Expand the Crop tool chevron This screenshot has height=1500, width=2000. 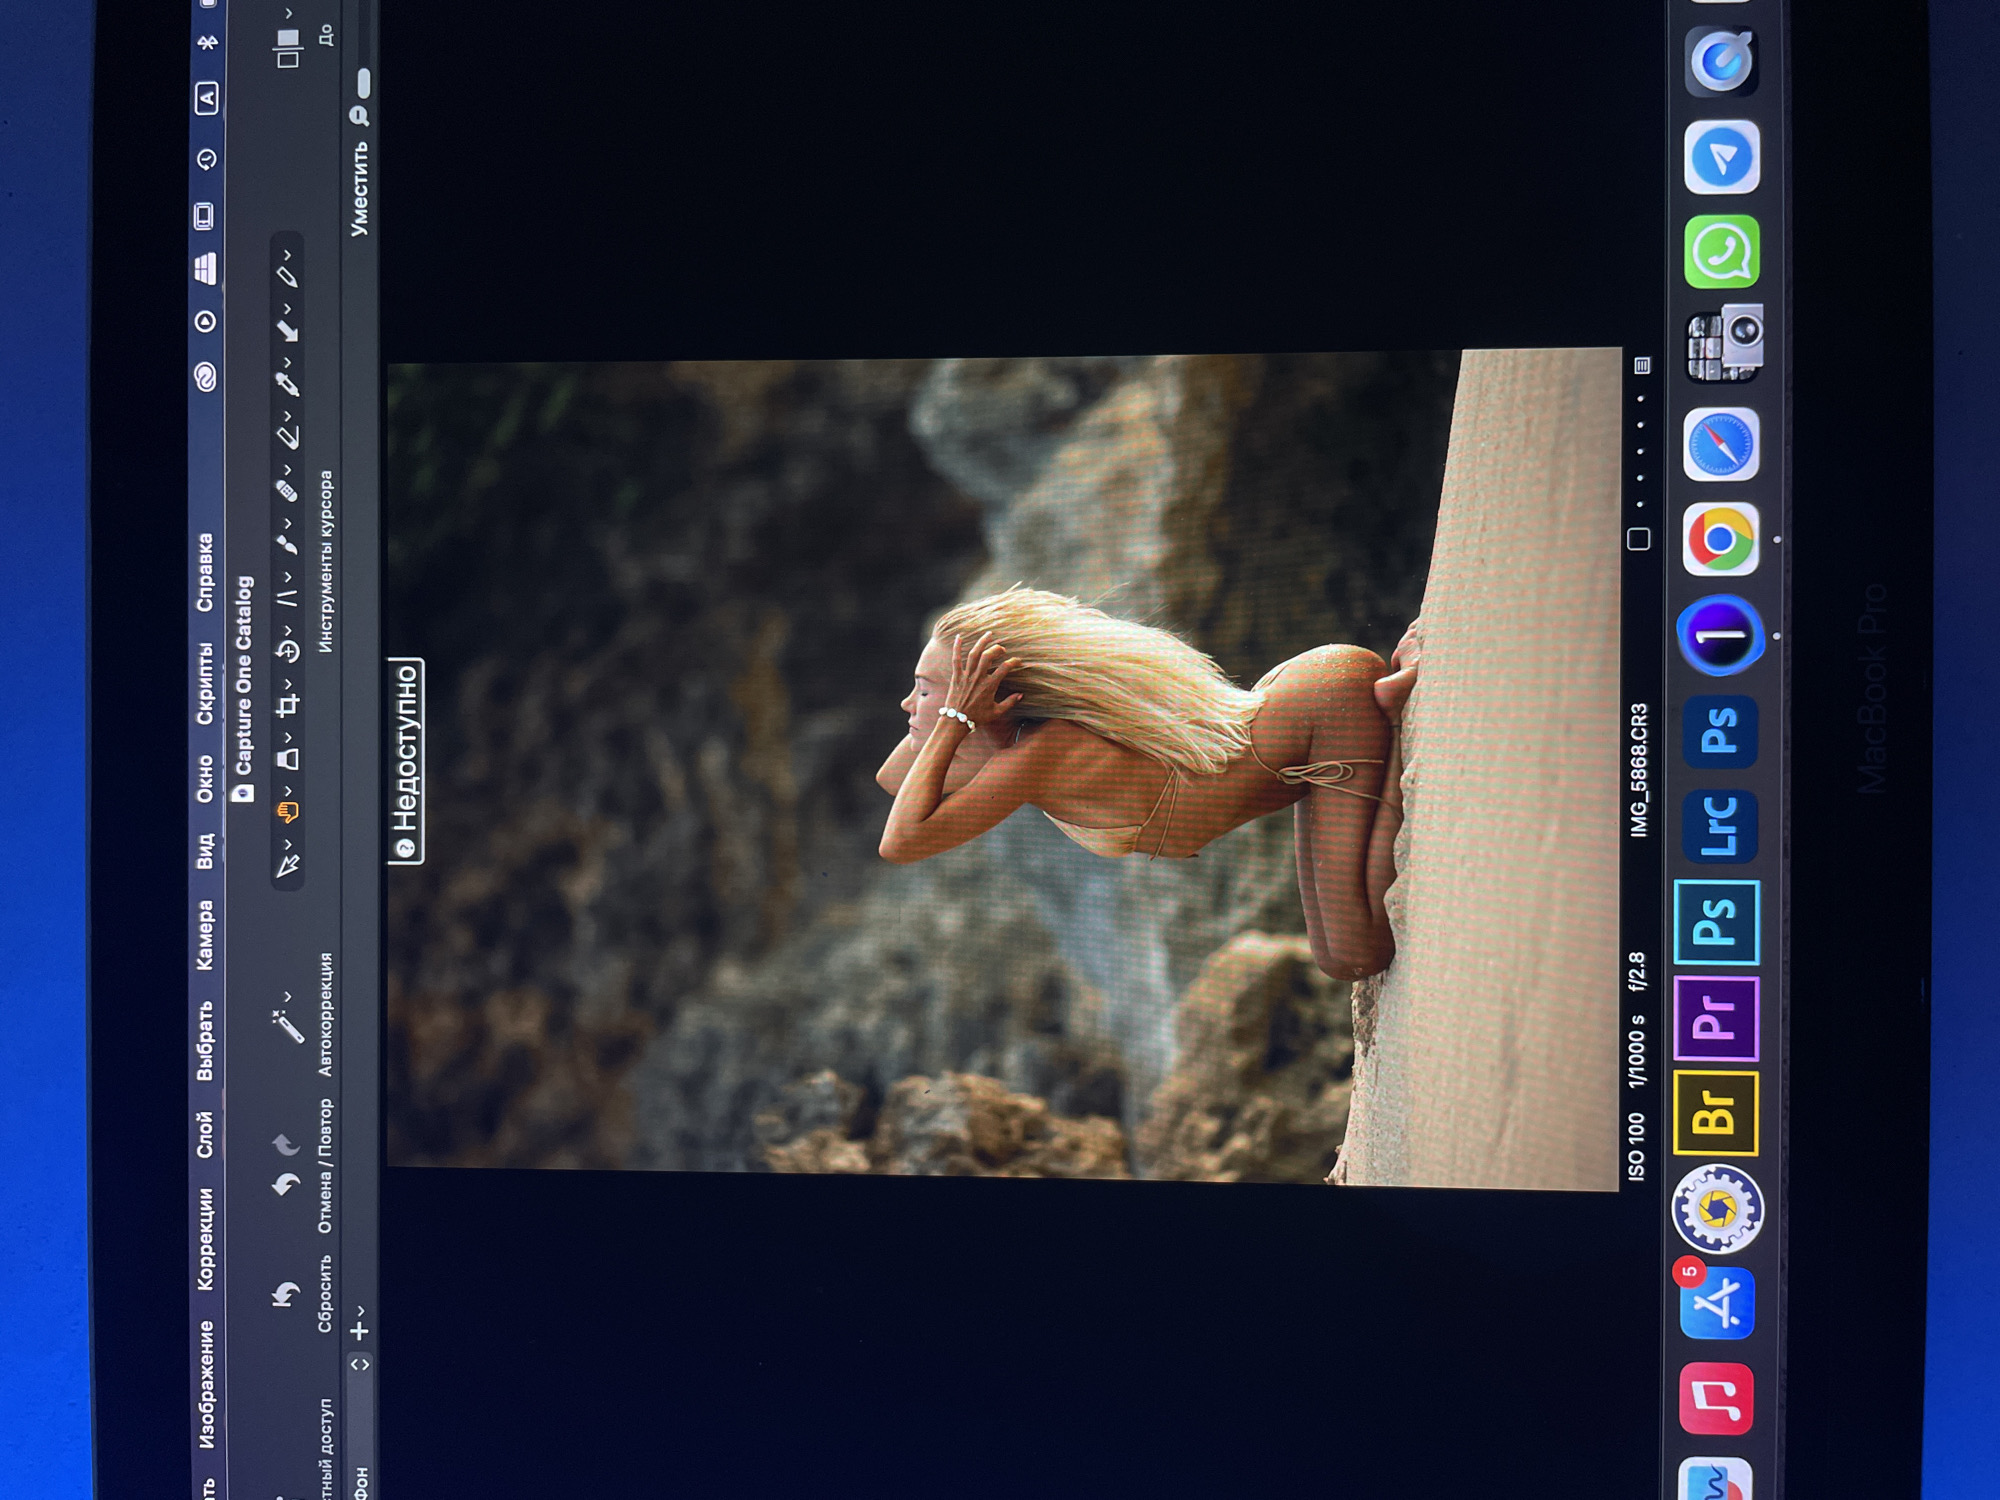287,685
